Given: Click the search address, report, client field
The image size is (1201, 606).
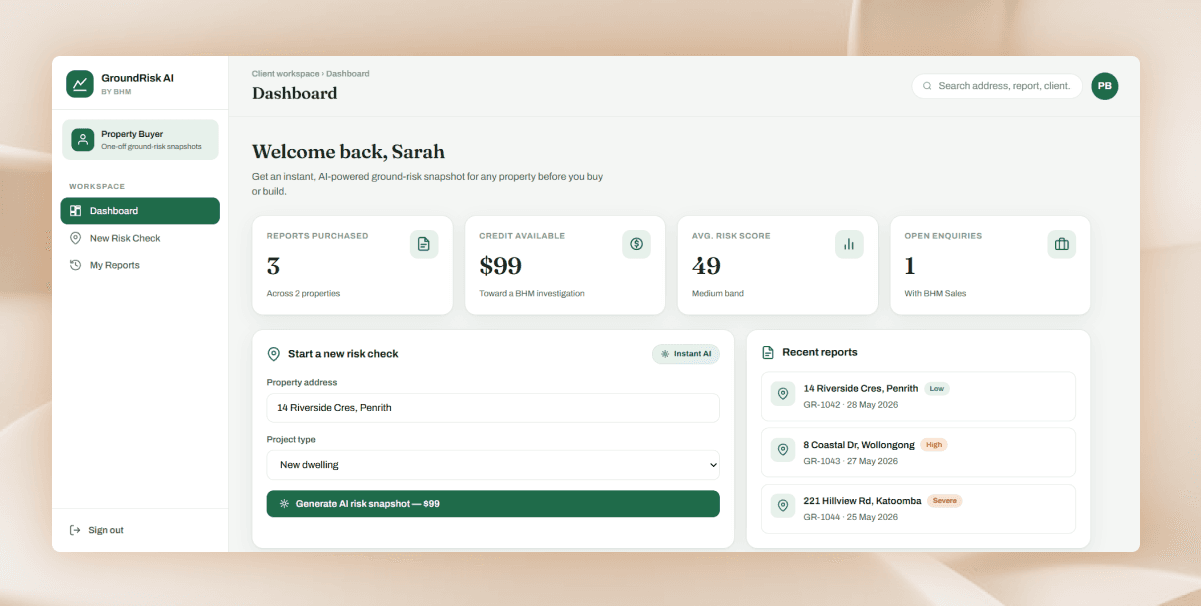Looking at the screenshot, I should [x=997, y=86].
